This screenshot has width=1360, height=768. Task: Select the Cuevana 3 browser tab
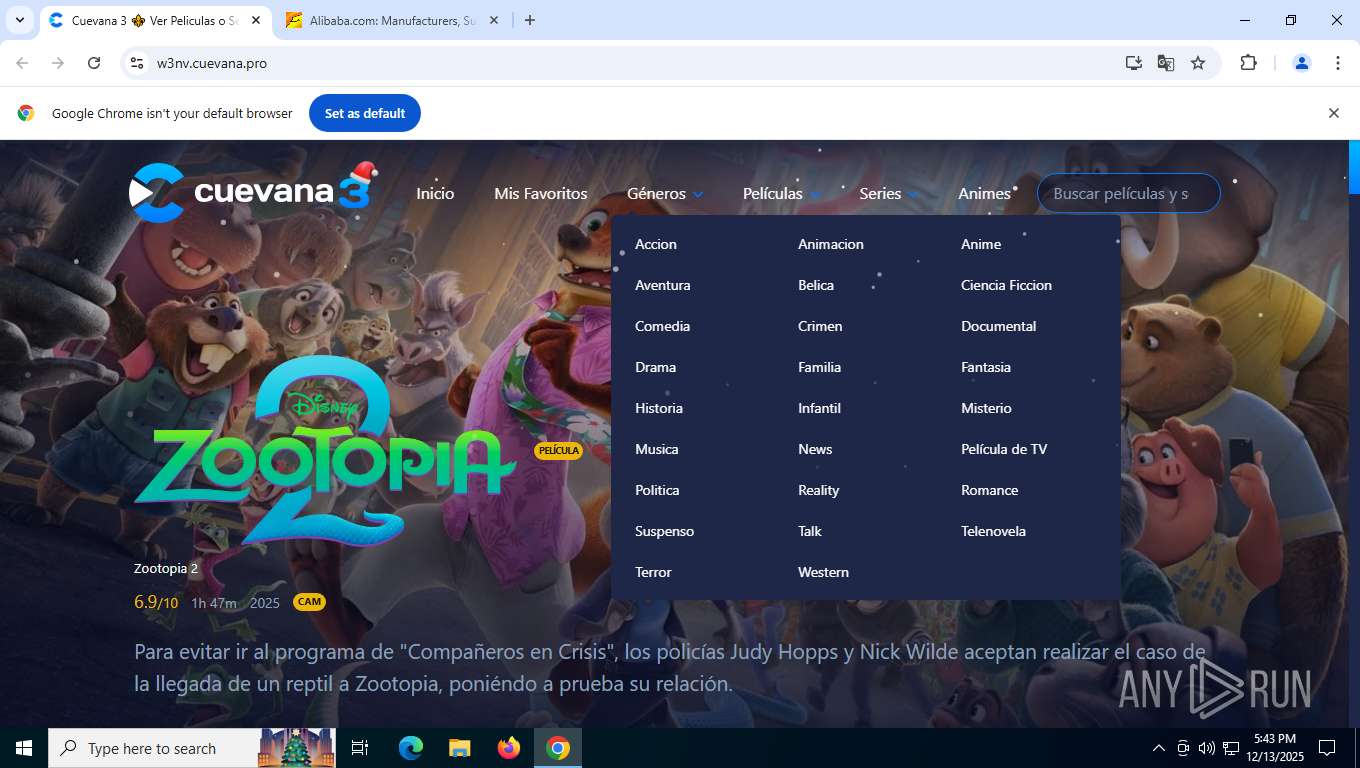click(x=155, y=20)
